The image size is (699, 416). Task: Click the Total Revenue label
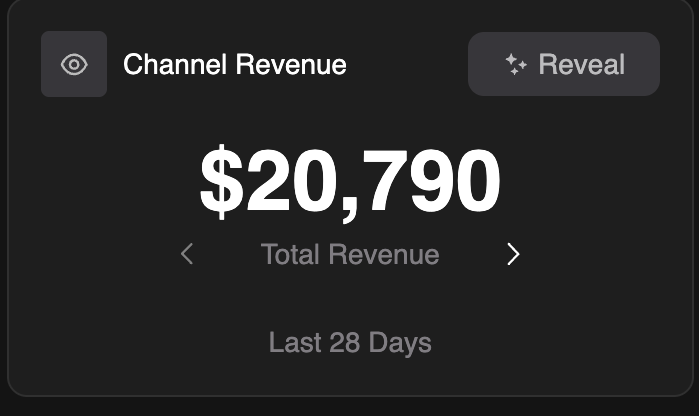coord(350,254)
